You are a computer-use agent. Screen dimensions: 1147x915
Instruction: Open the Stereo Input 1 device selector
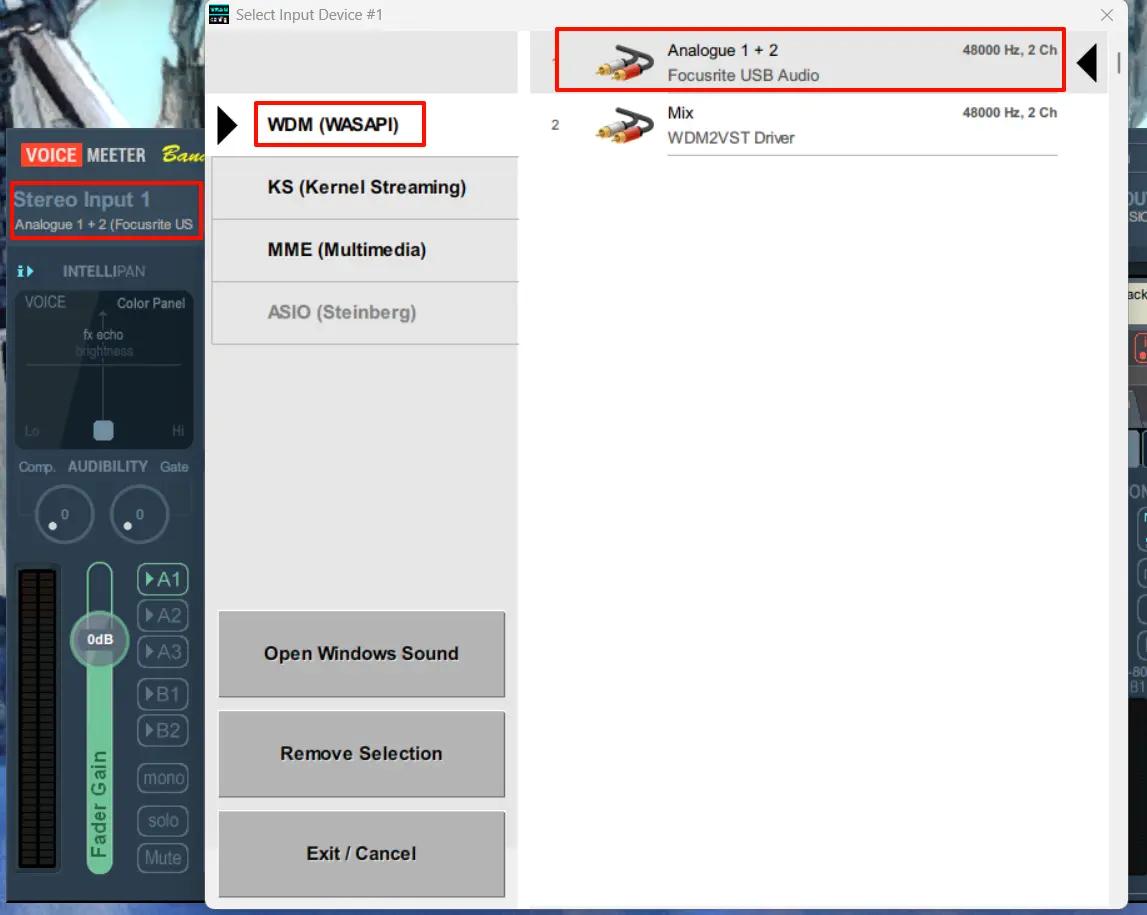tap(106, 210)
